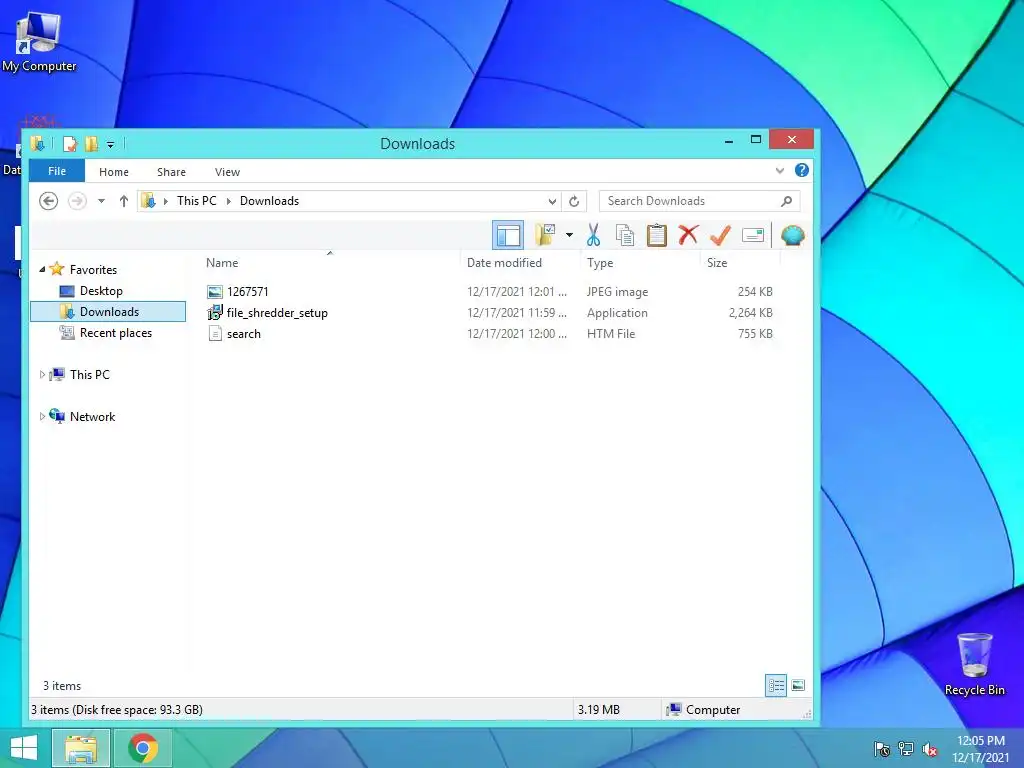
Task: Expand the ribbon with the chevron
Action: click(780, 171)
